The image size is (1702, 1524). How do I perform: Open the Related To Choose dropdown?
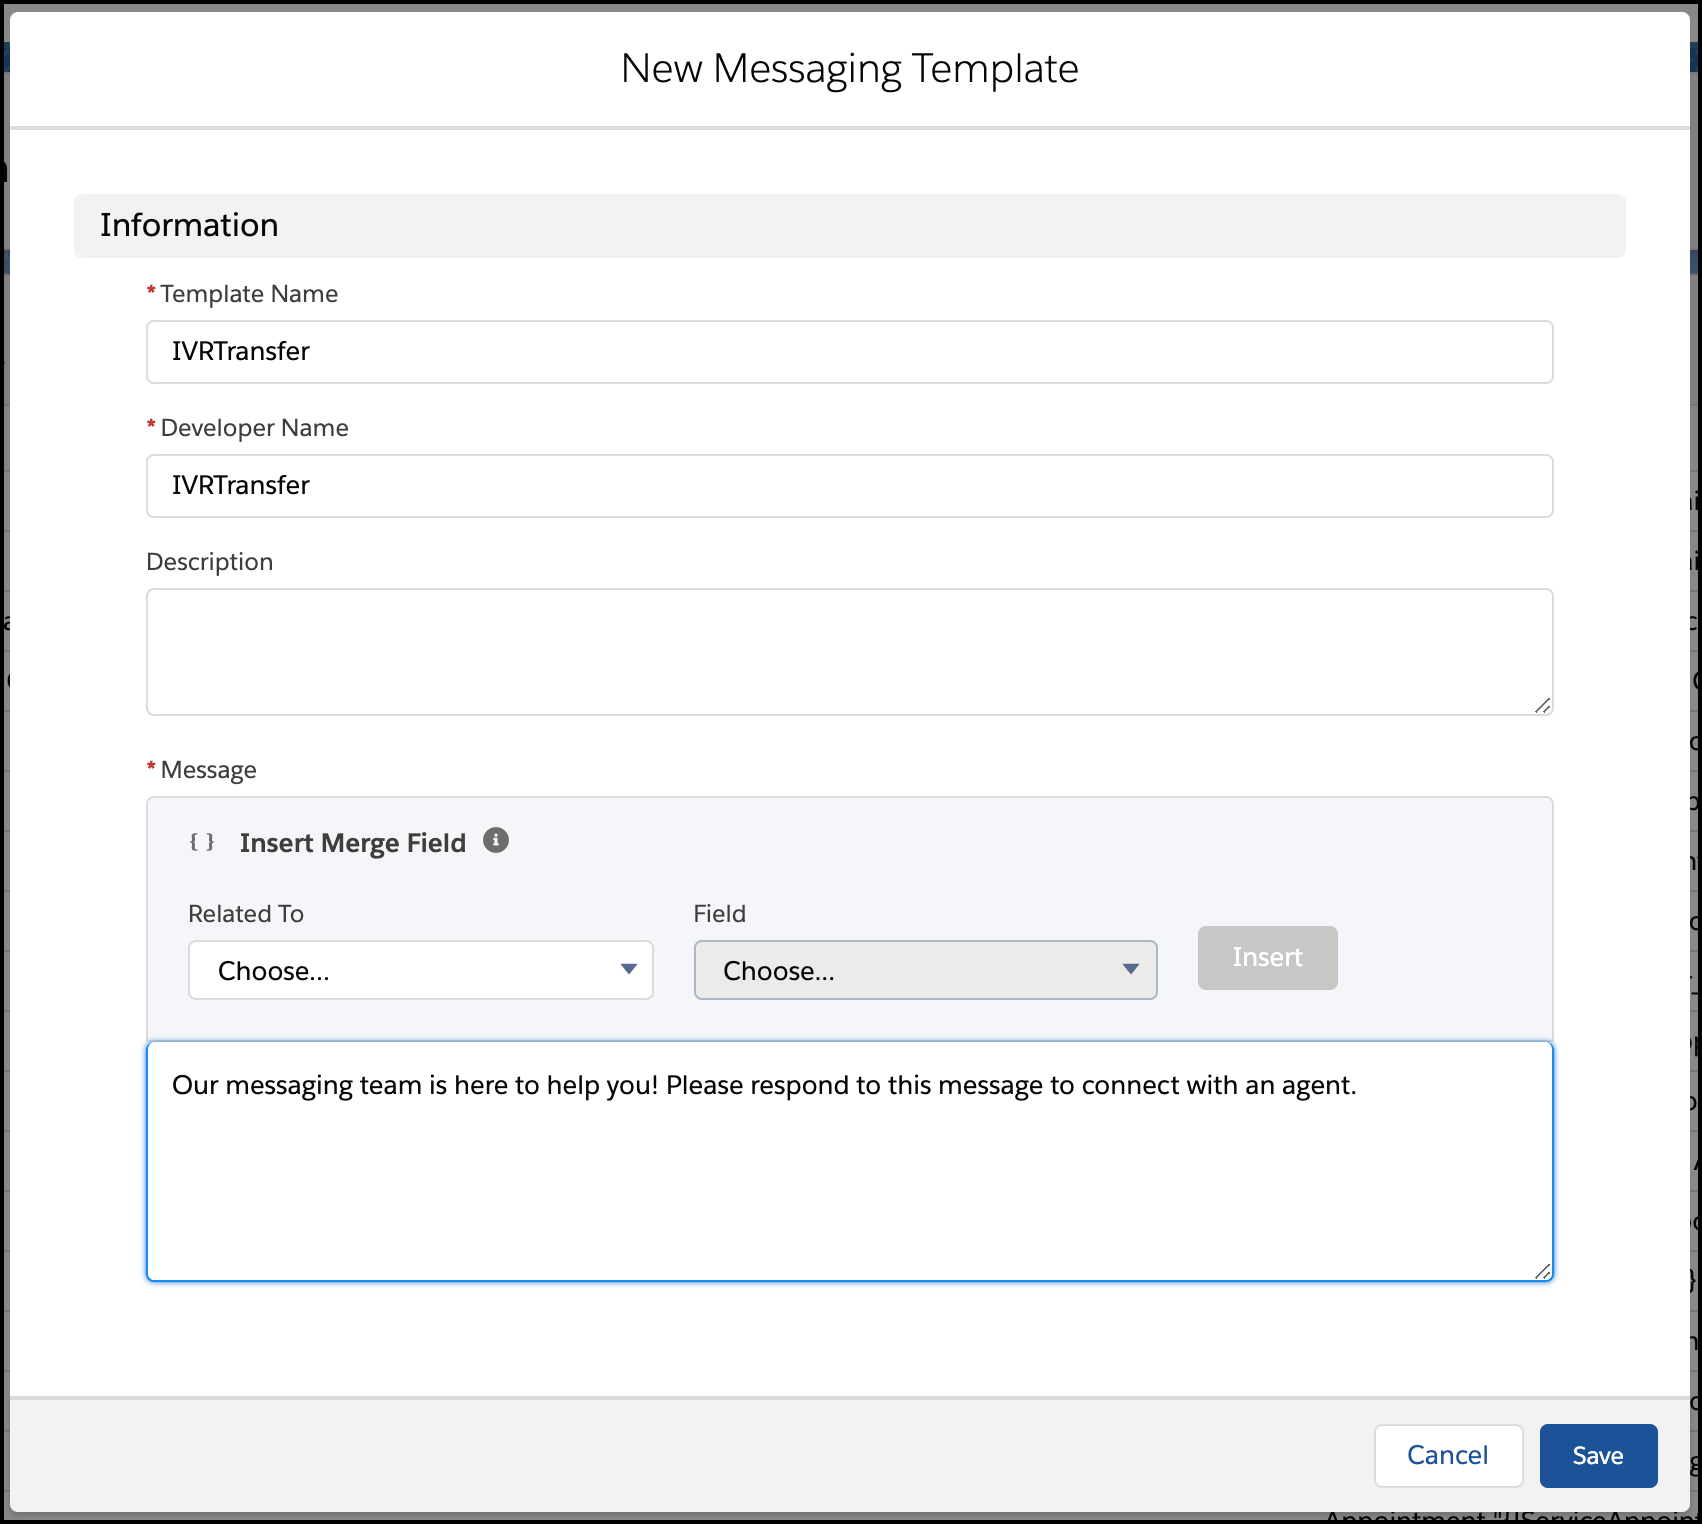420,969
